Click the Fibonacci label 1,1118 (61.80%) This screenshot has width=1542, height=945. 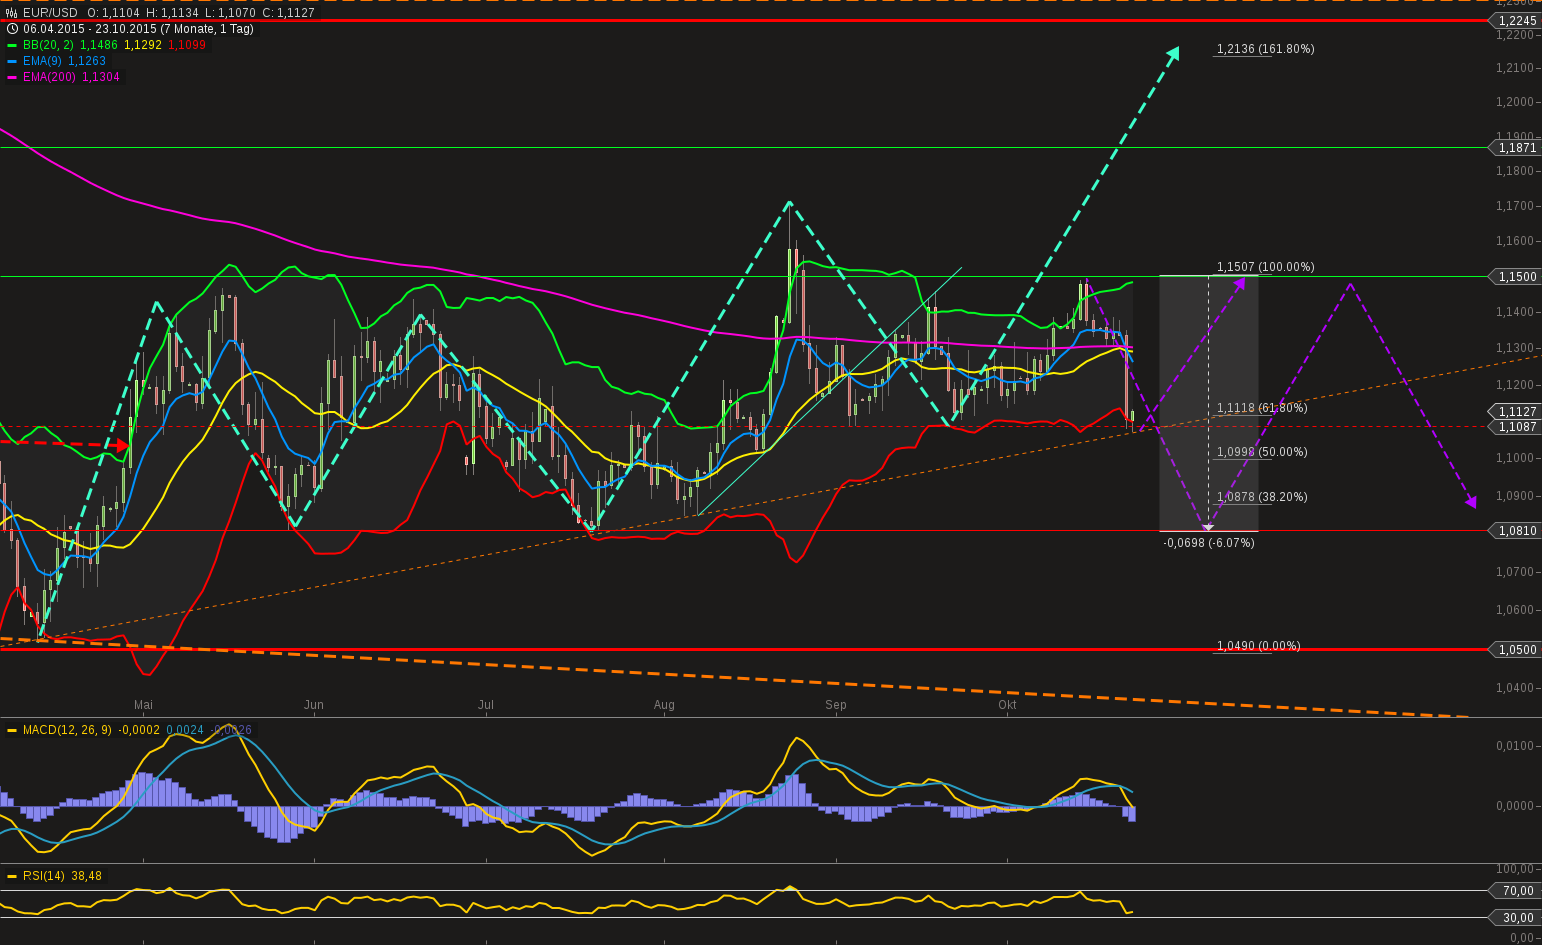click(x=1262, y=408)
